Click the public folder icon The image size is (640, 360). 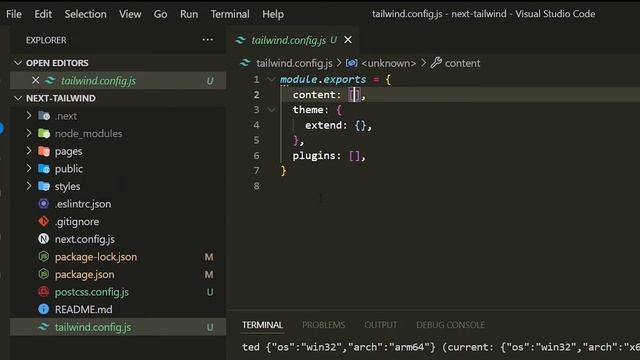pos(44,169)
